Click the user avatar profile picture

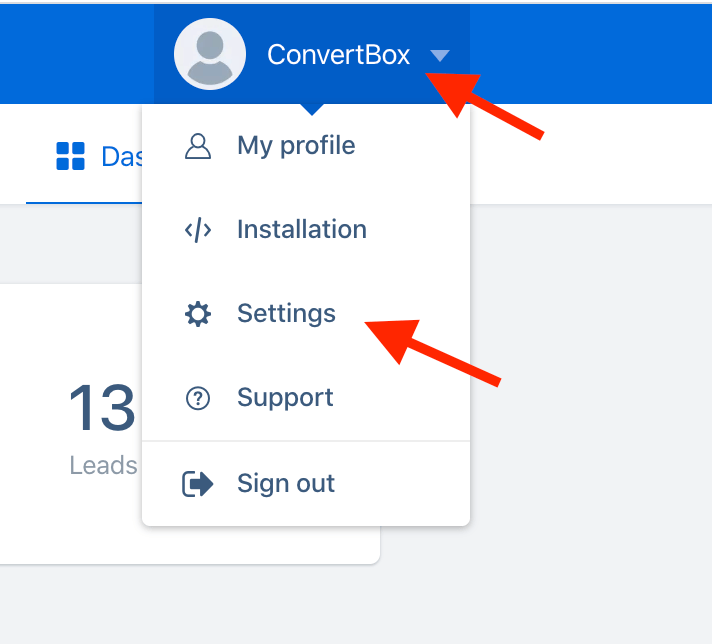[210, 54]
